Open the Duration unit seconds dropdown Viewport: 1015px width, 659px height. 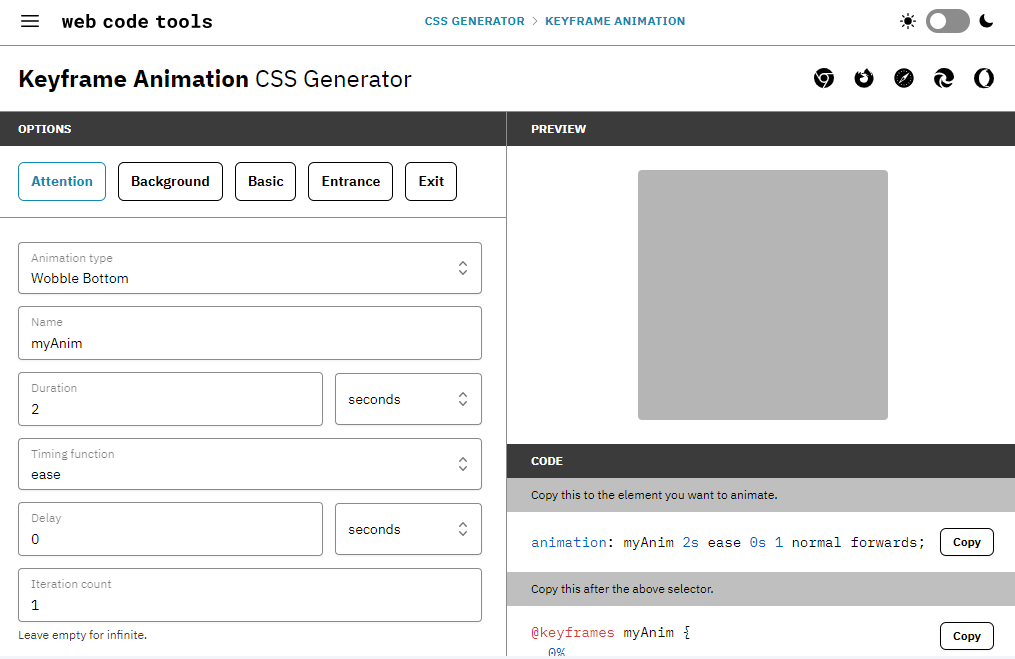click(408, 399)
